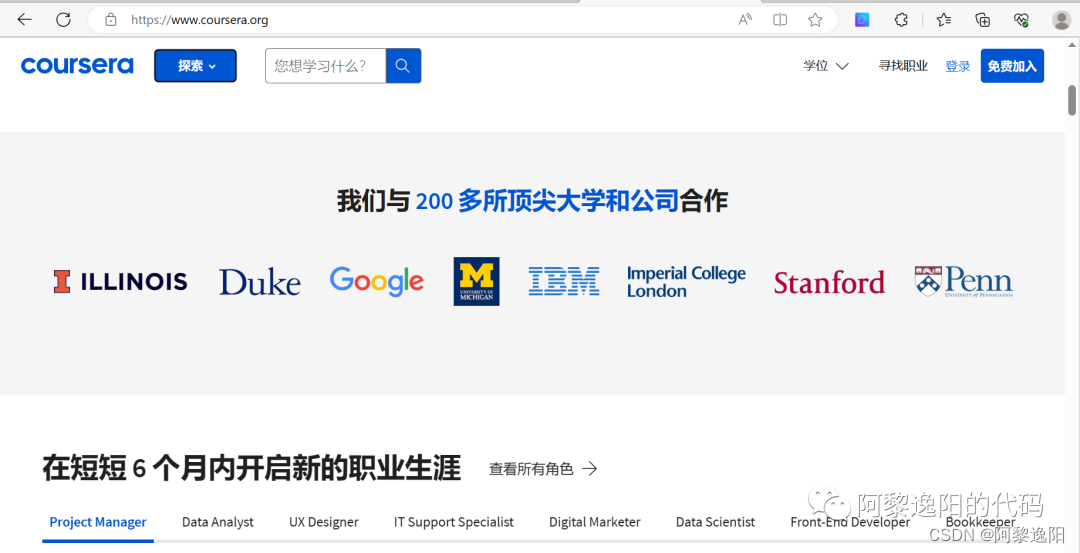Viewport: 1080px width, 553px height.
Task: Click the IBM logo
Action: point(564,281)
